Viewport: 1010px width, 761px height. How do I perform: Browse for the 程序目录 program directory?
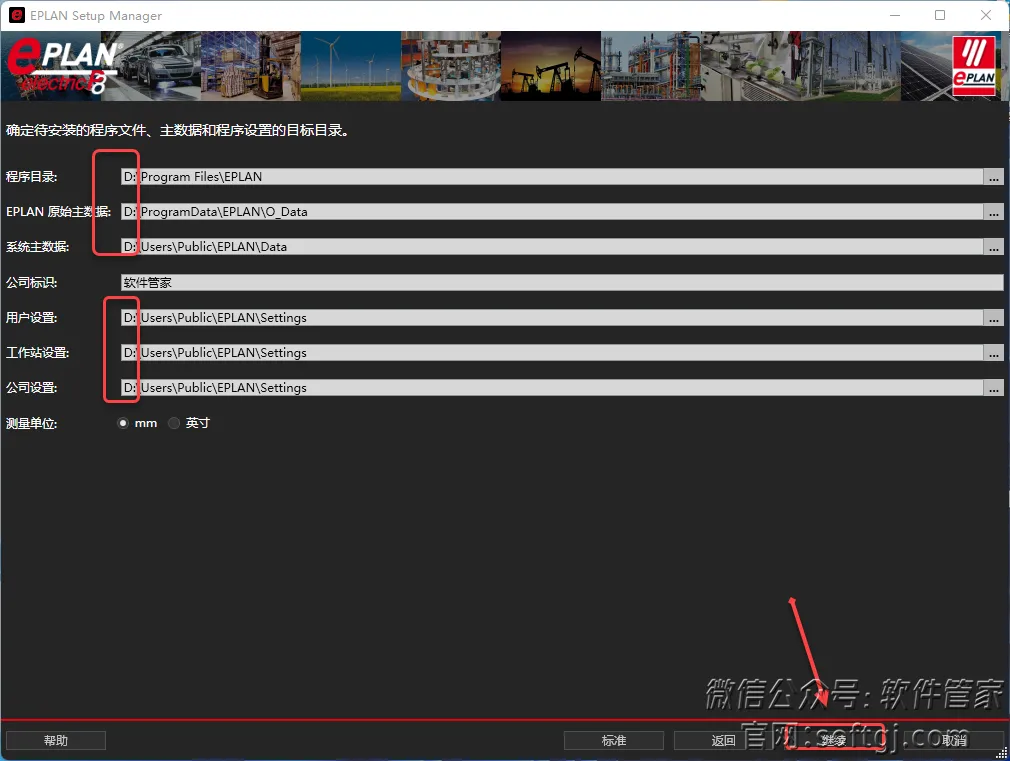coord(995,177)
